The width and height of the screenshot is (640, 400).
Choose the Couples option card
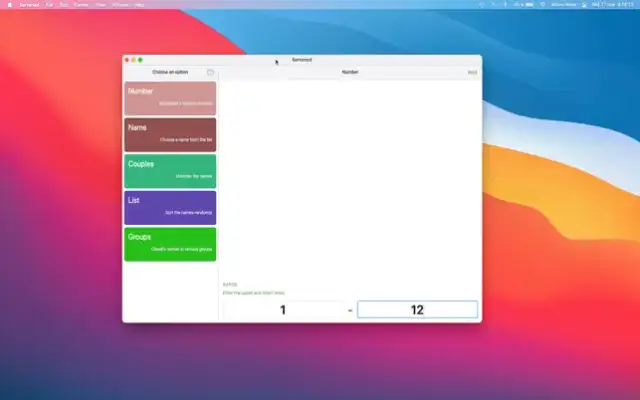coord(170,171)
